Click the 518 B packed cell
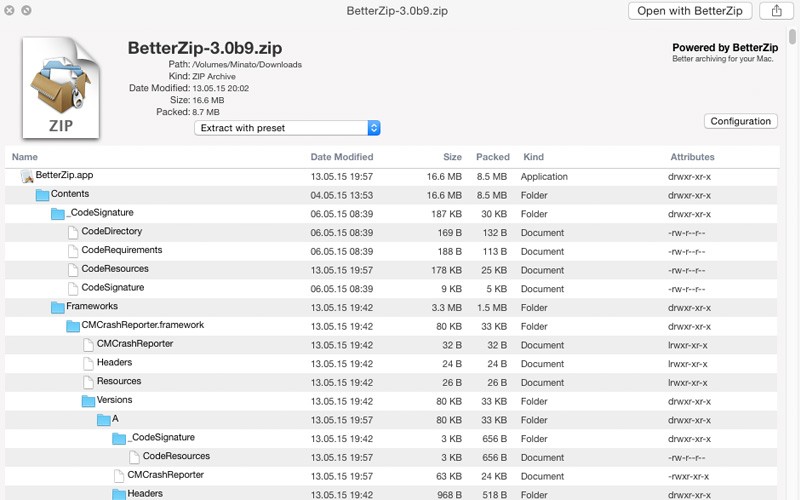 pos(494,495)
